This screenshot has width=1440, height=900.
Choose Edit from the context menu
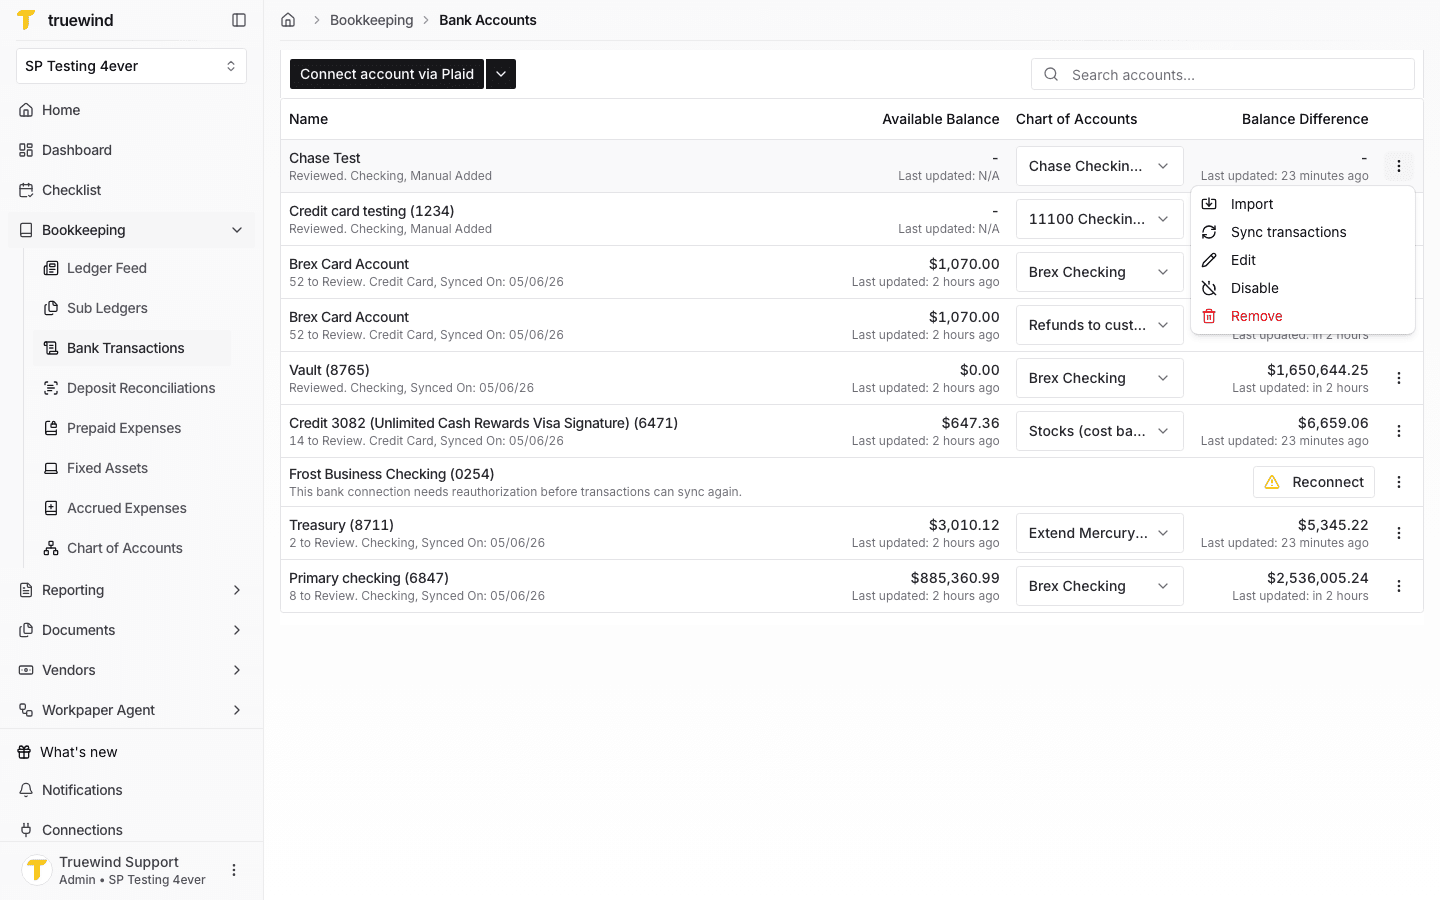point(1302,260)
